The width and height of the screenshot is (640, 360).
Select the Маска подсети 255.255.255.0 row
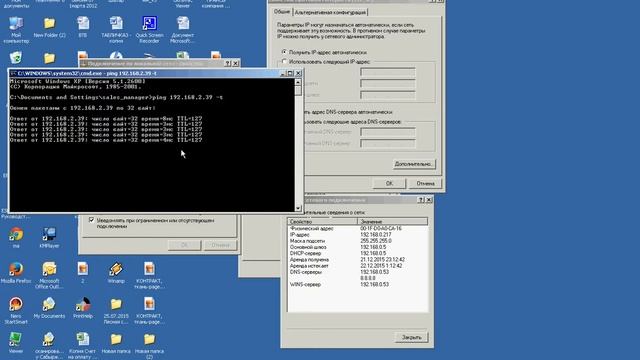(358, 241)
